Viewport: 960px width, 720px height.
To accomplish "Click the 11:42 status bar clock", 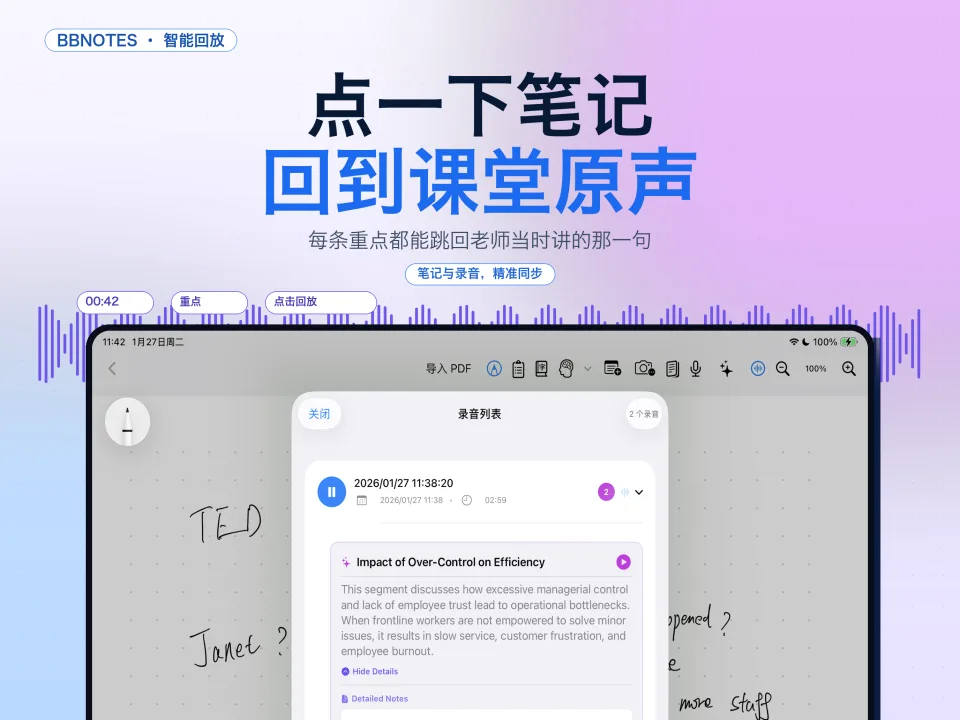I will [x=114, y=342].
